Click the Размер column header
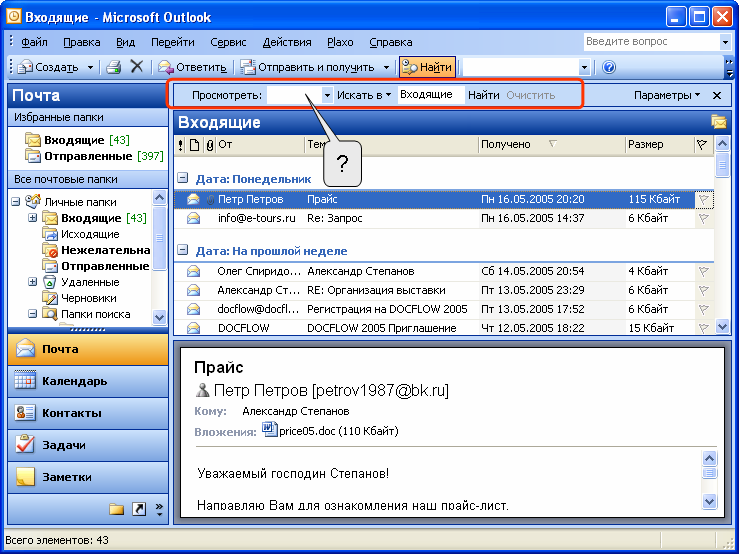Image resolution: width=739 pixels, height=554 pixels. point(659,145)
